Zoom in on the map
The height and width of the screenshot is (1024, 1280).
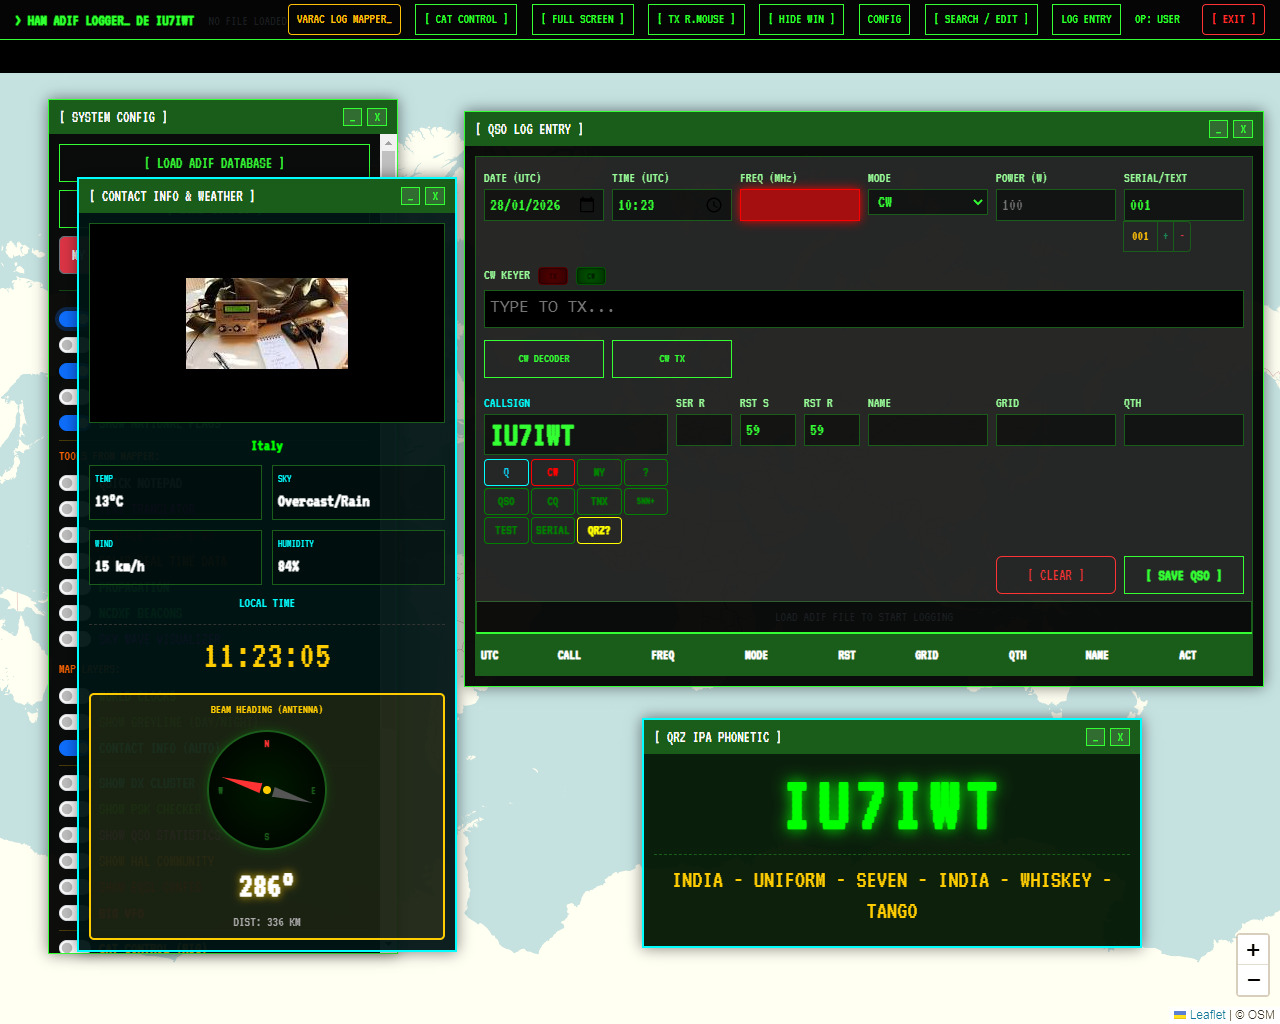click(x=1252, y=950)
